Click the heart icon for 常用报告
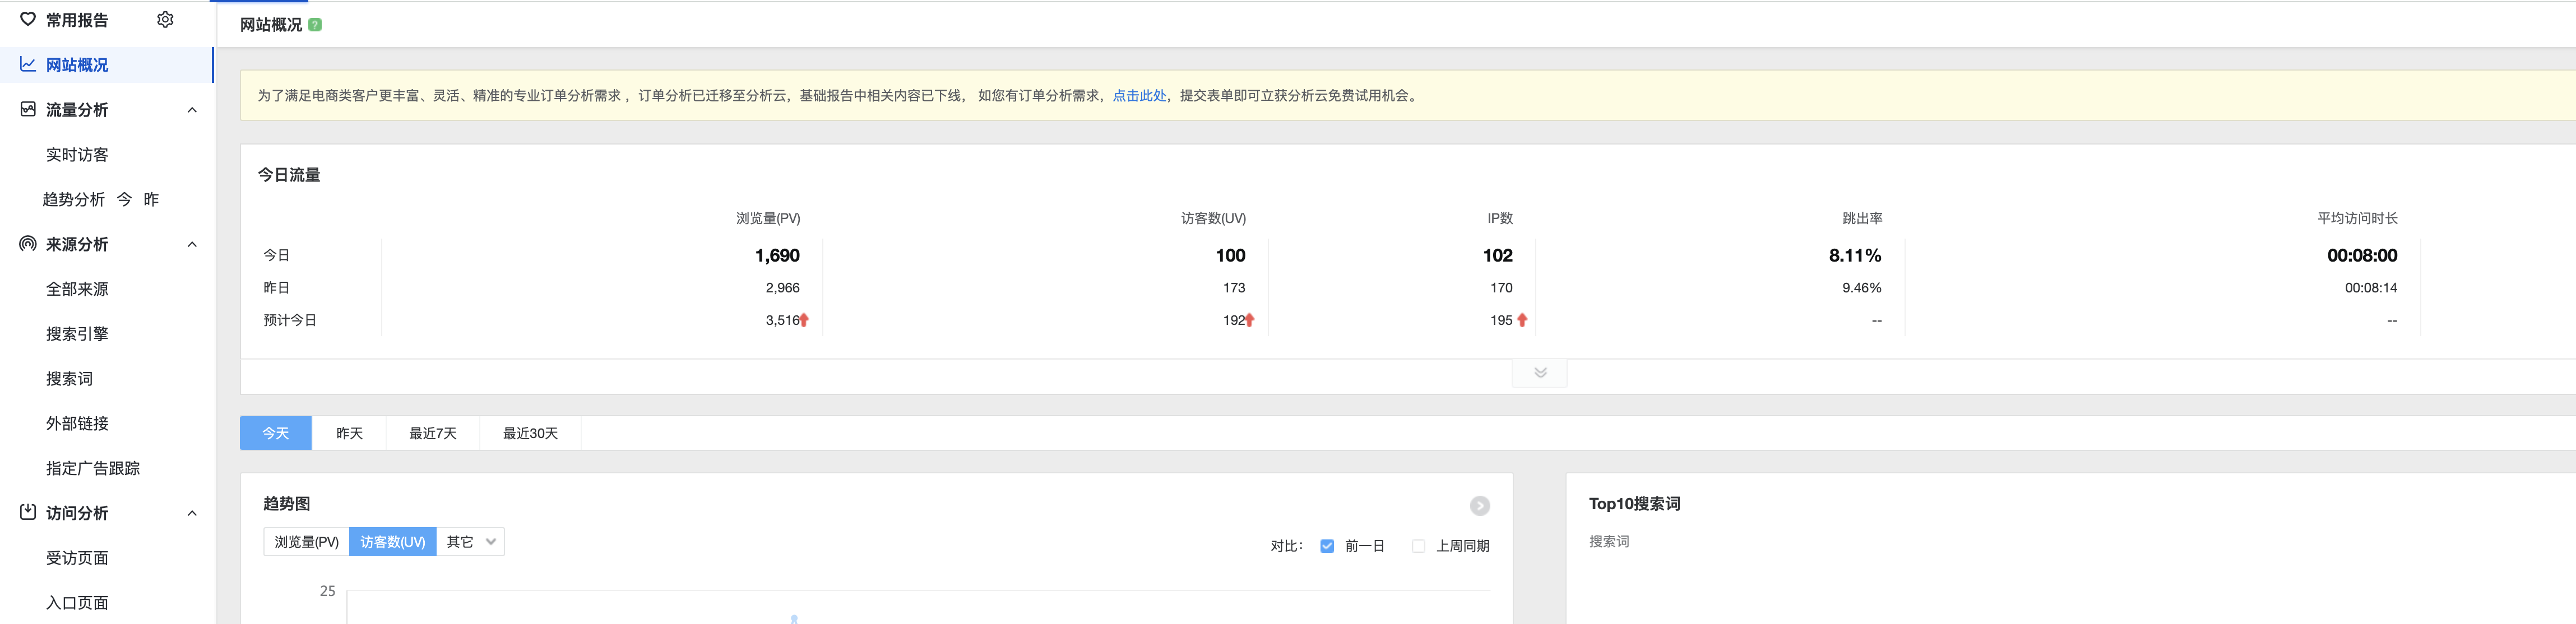Image resolution: width=2576 pixels, height=624 pixels. coord(28,19)
